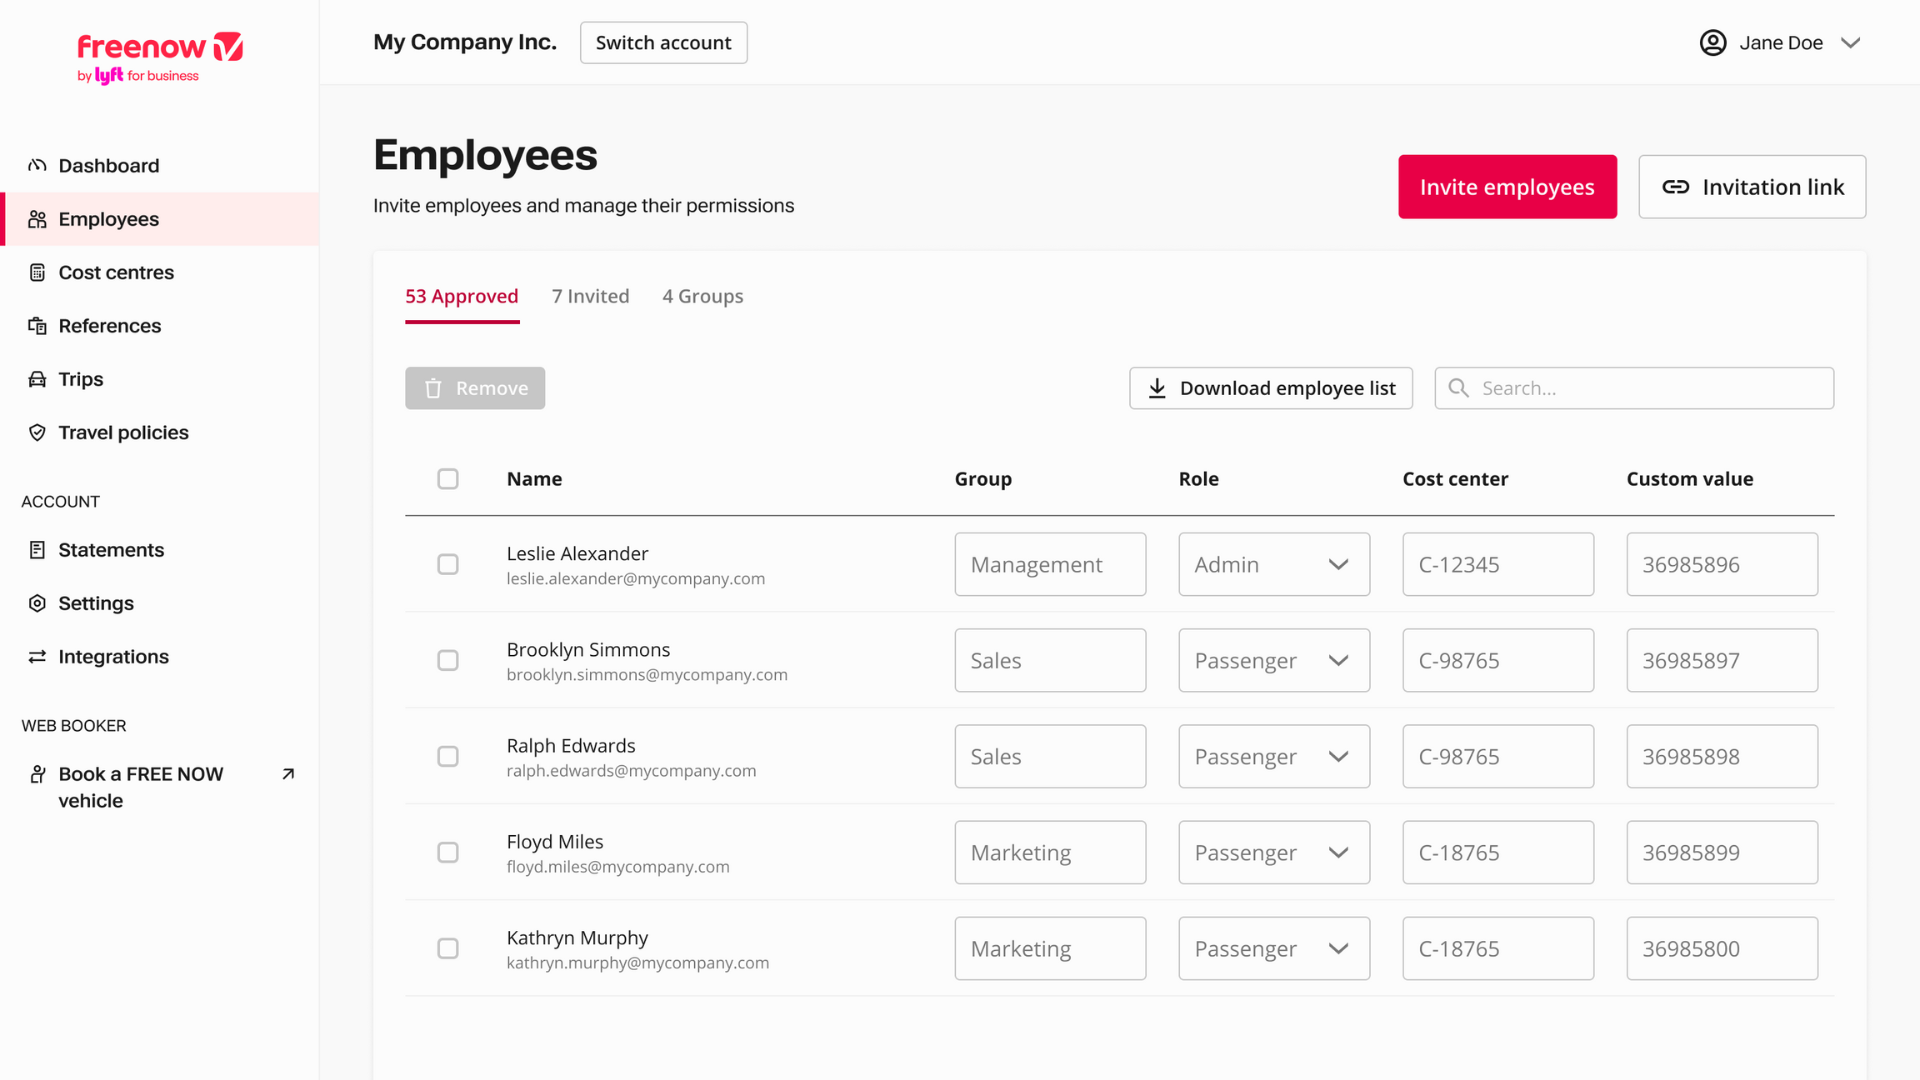Select Floyd Miles row checkbox
Screen dimensions: 1920x1080
[448, 852]
